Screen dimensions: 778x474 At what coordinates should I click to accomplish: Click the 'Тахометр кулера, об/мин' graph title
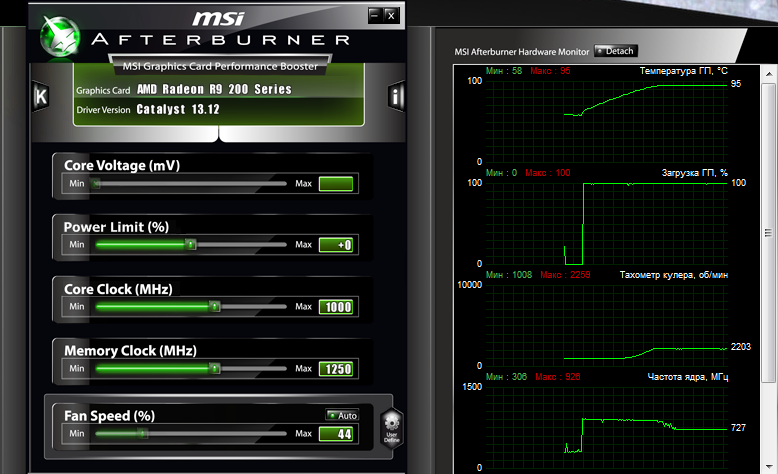coord(674,275)
